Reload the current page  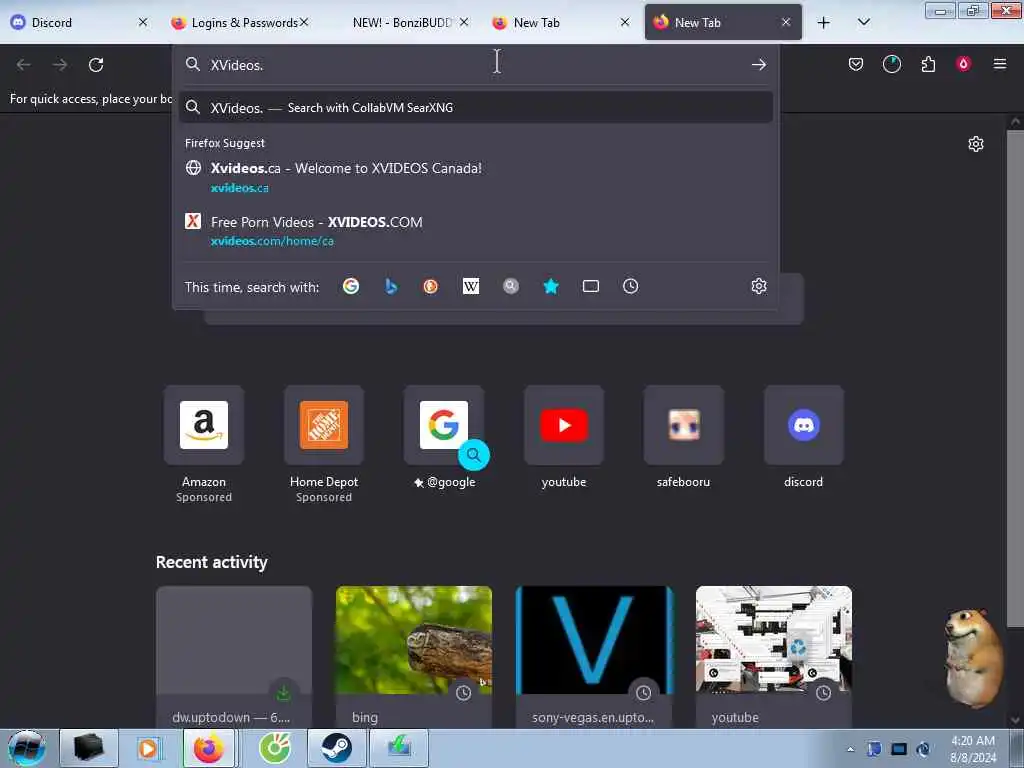(x=96, y=65)
